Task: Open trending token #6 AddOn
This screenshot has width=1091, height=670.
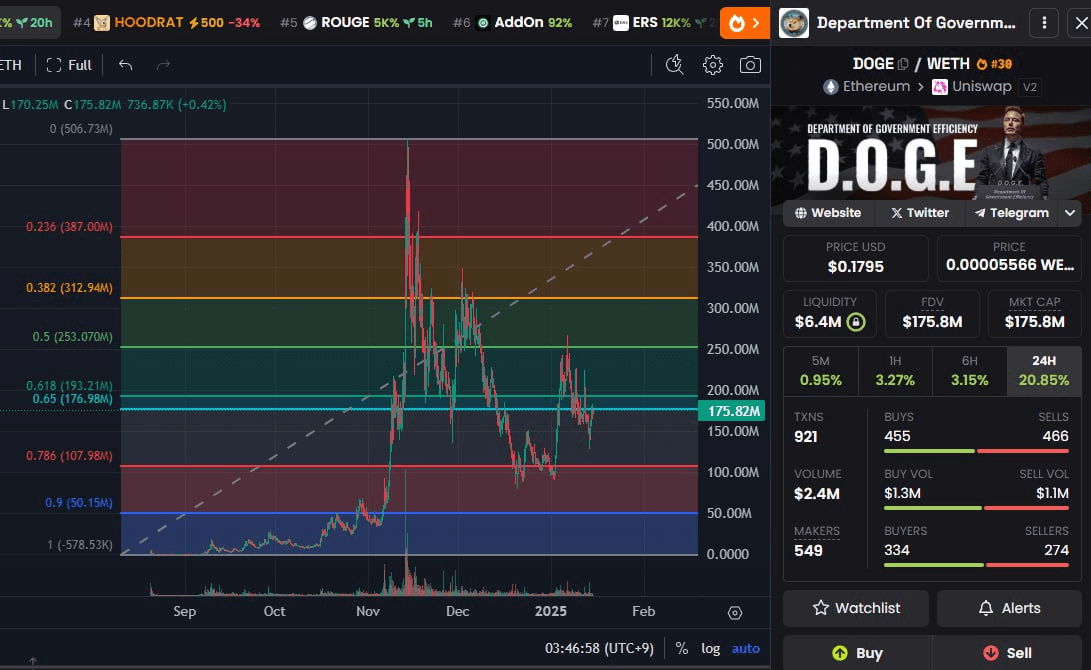Action: (512, 23)
